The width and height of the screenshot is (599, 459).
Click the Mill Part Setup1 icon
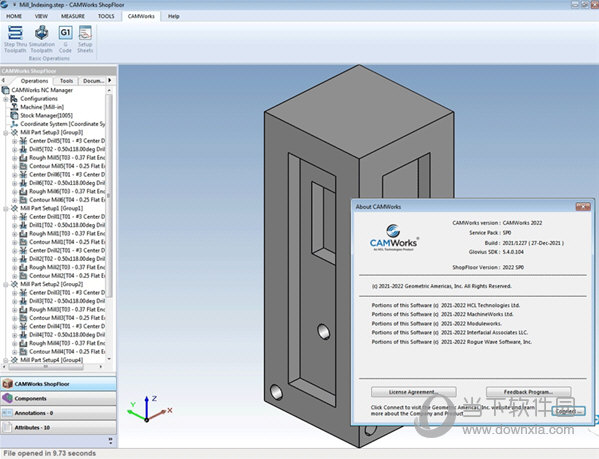click(14, 208)
